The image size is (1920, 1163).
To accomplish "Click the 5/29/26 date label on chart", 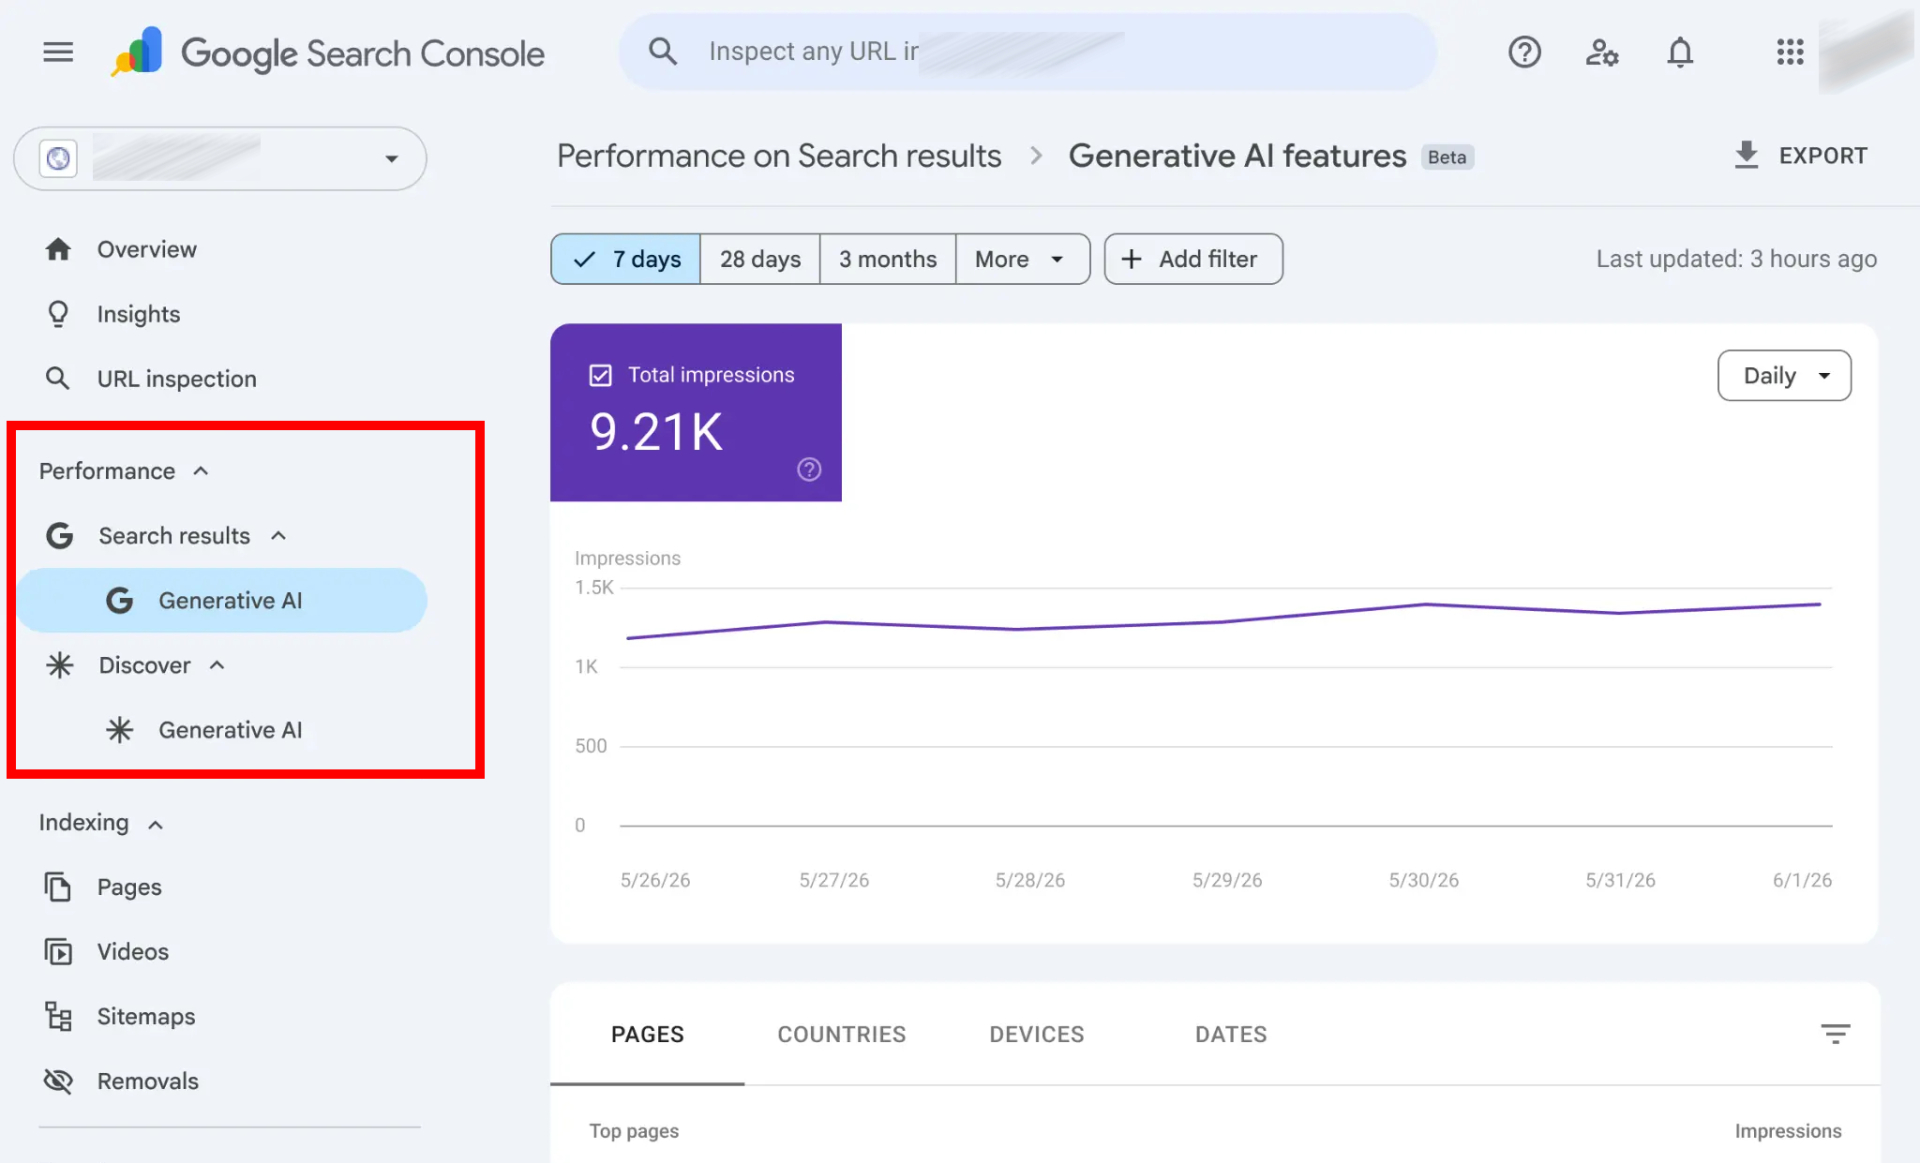I will pos(1227,880).
